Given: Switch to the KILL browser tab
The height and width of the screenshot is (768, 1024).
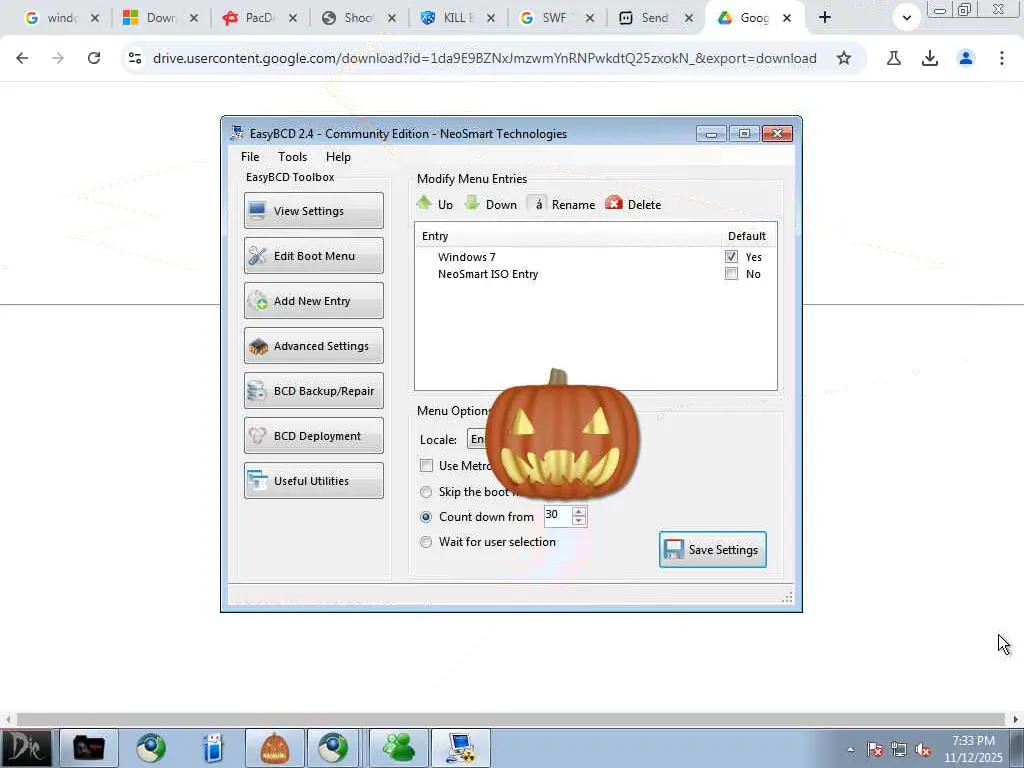Looking at the screenshot, I should click(x=458, y=18).
